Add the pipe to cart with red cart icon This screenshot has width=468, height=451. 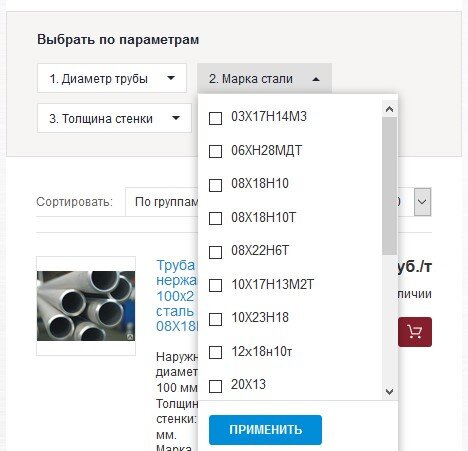(x=415, y=332)
